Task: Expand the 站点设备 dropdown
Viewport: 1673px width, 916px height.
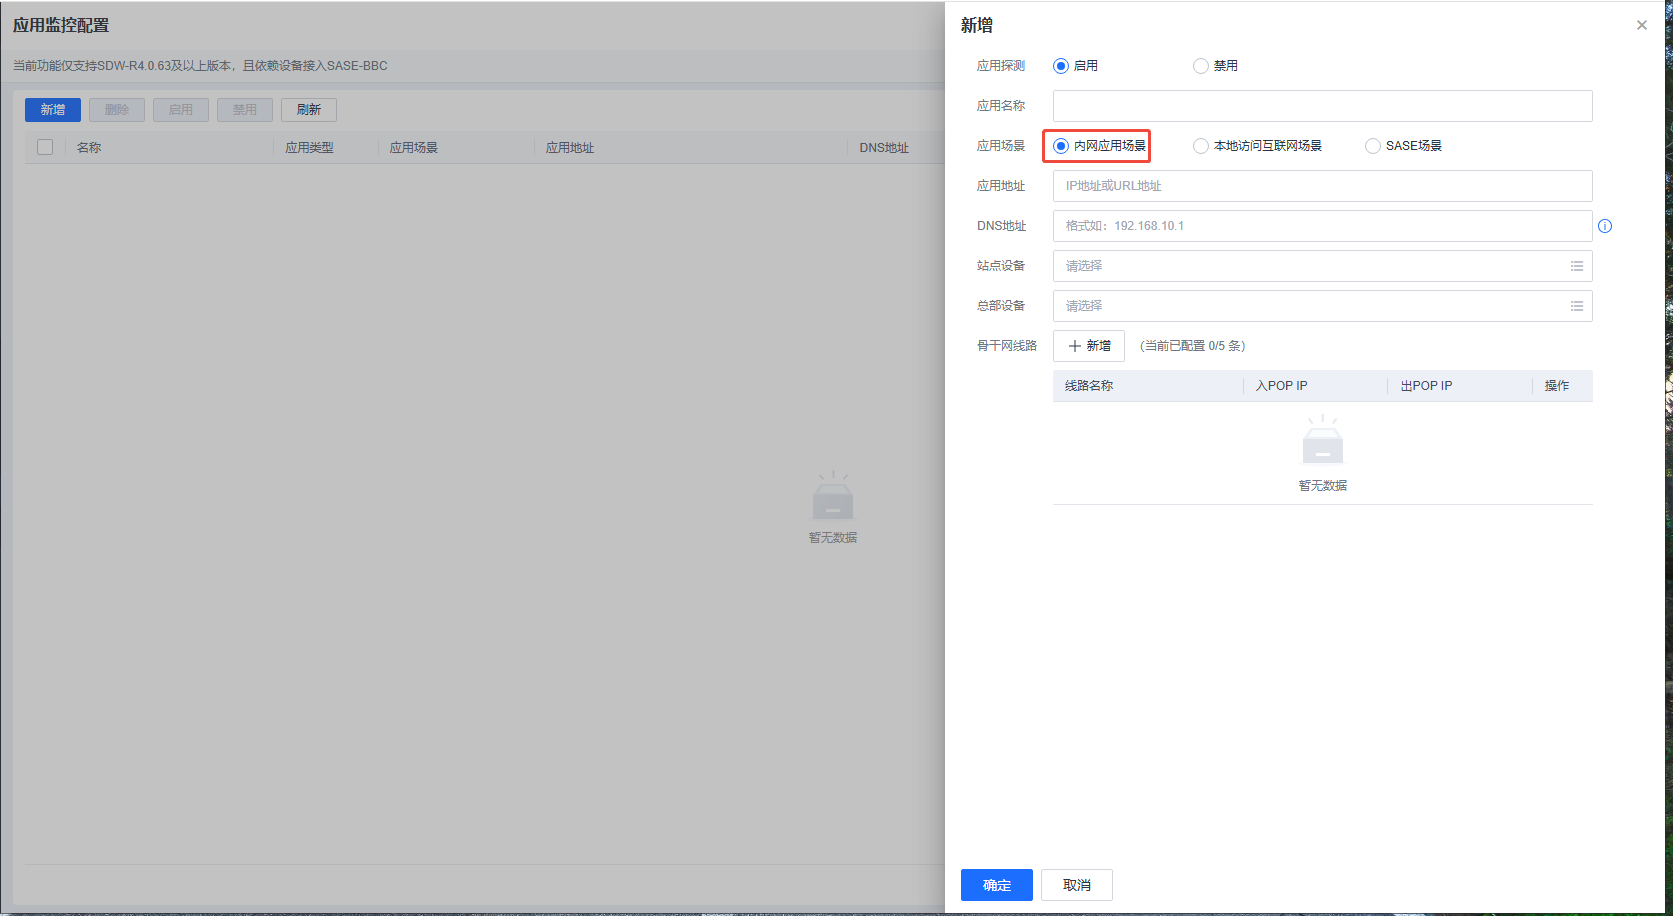Action: coord(1310,266)
